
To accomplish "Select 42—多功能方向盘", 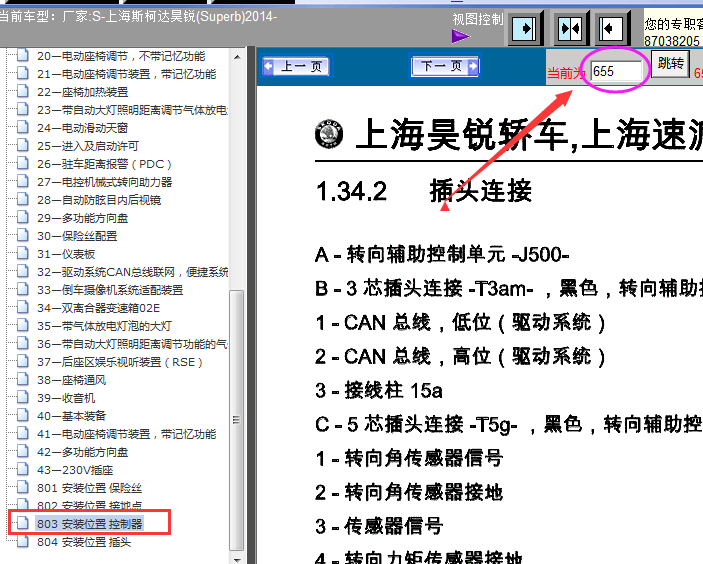I will pos(82,452).
